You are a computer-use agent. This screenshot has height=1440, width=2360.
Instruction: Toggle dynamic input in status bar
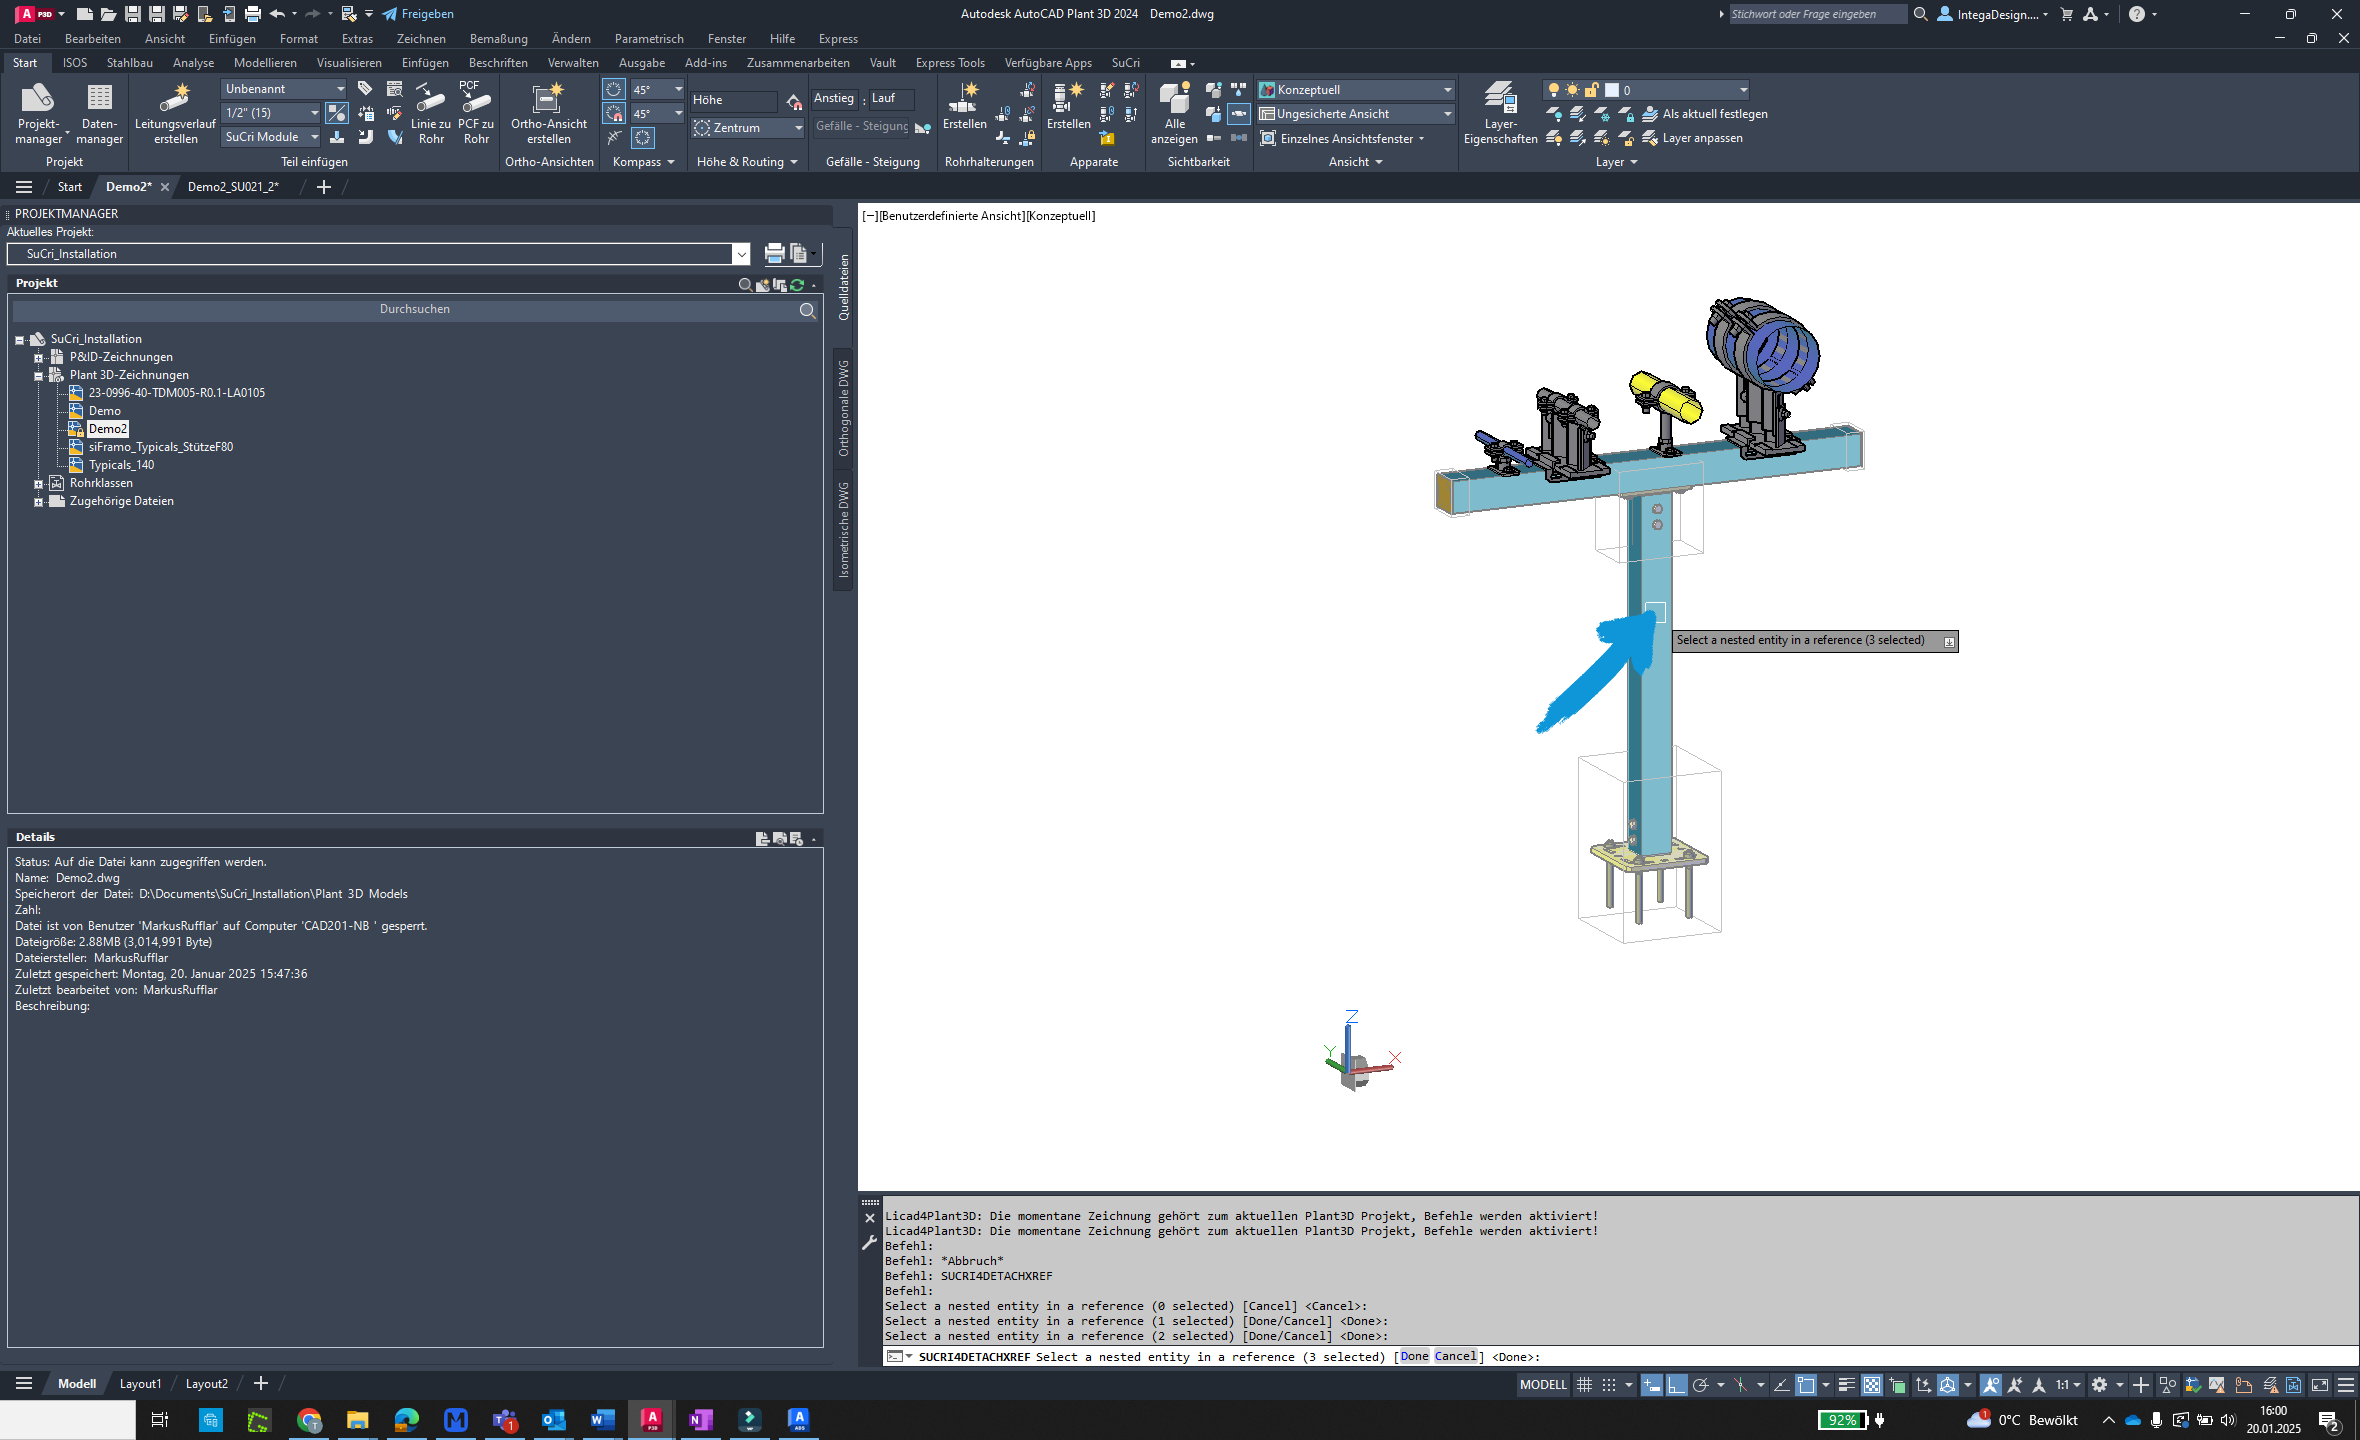[1651, 1385]
